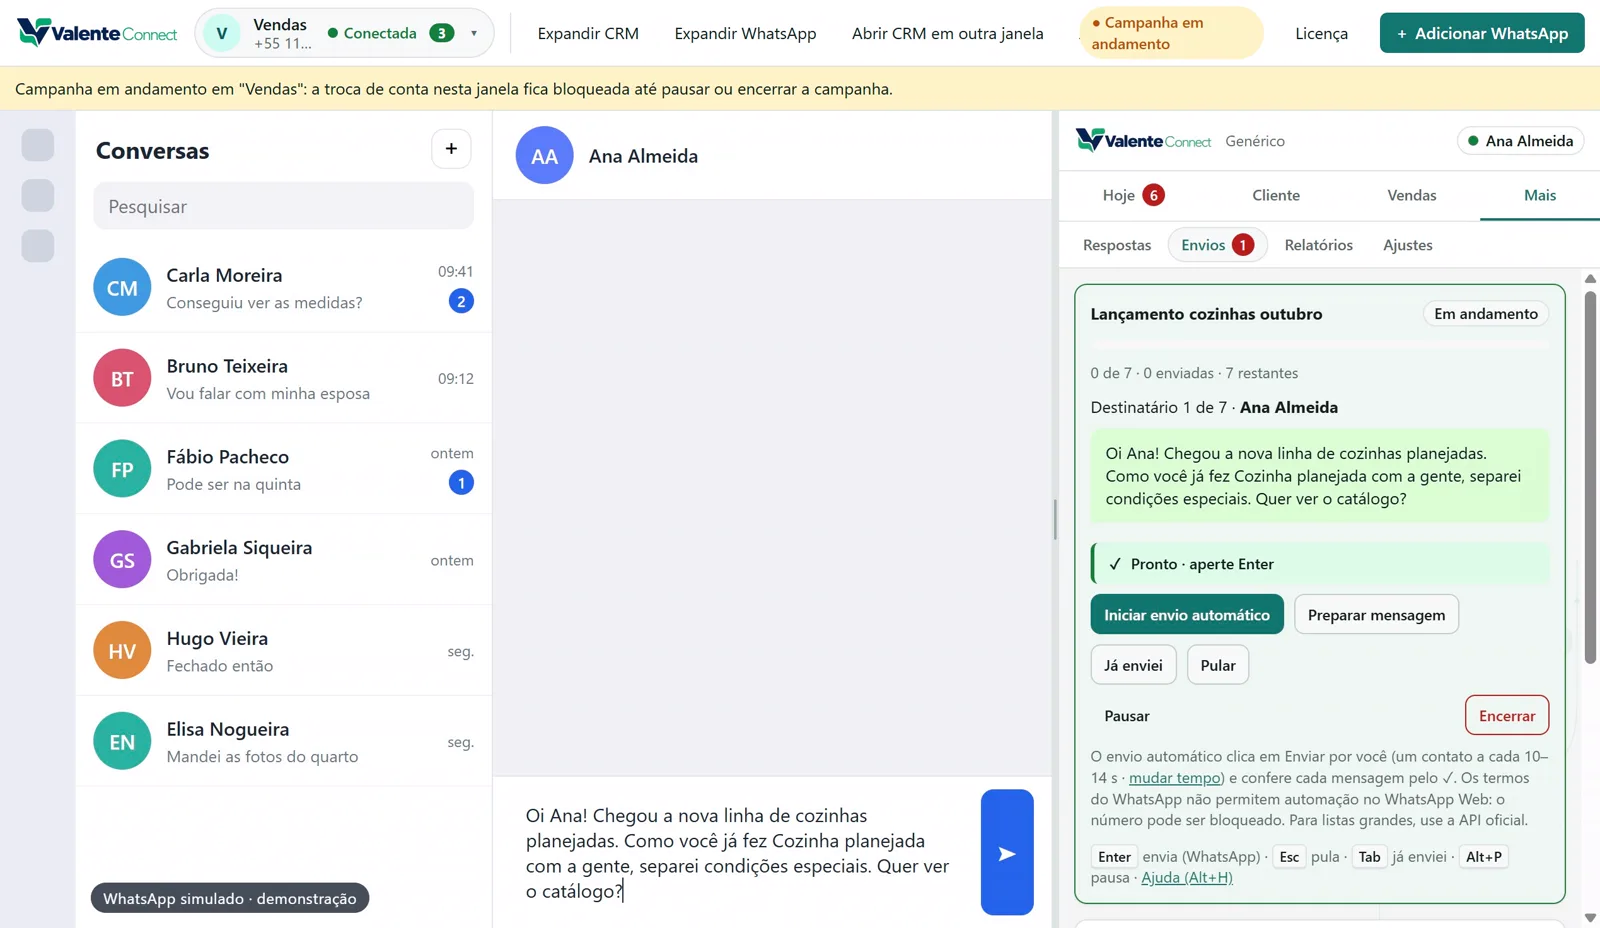This screenshot has height=928, width=1600.
Task: Click Elisa Nogueira's EN avatar
Action: click(x=122, y=742)
